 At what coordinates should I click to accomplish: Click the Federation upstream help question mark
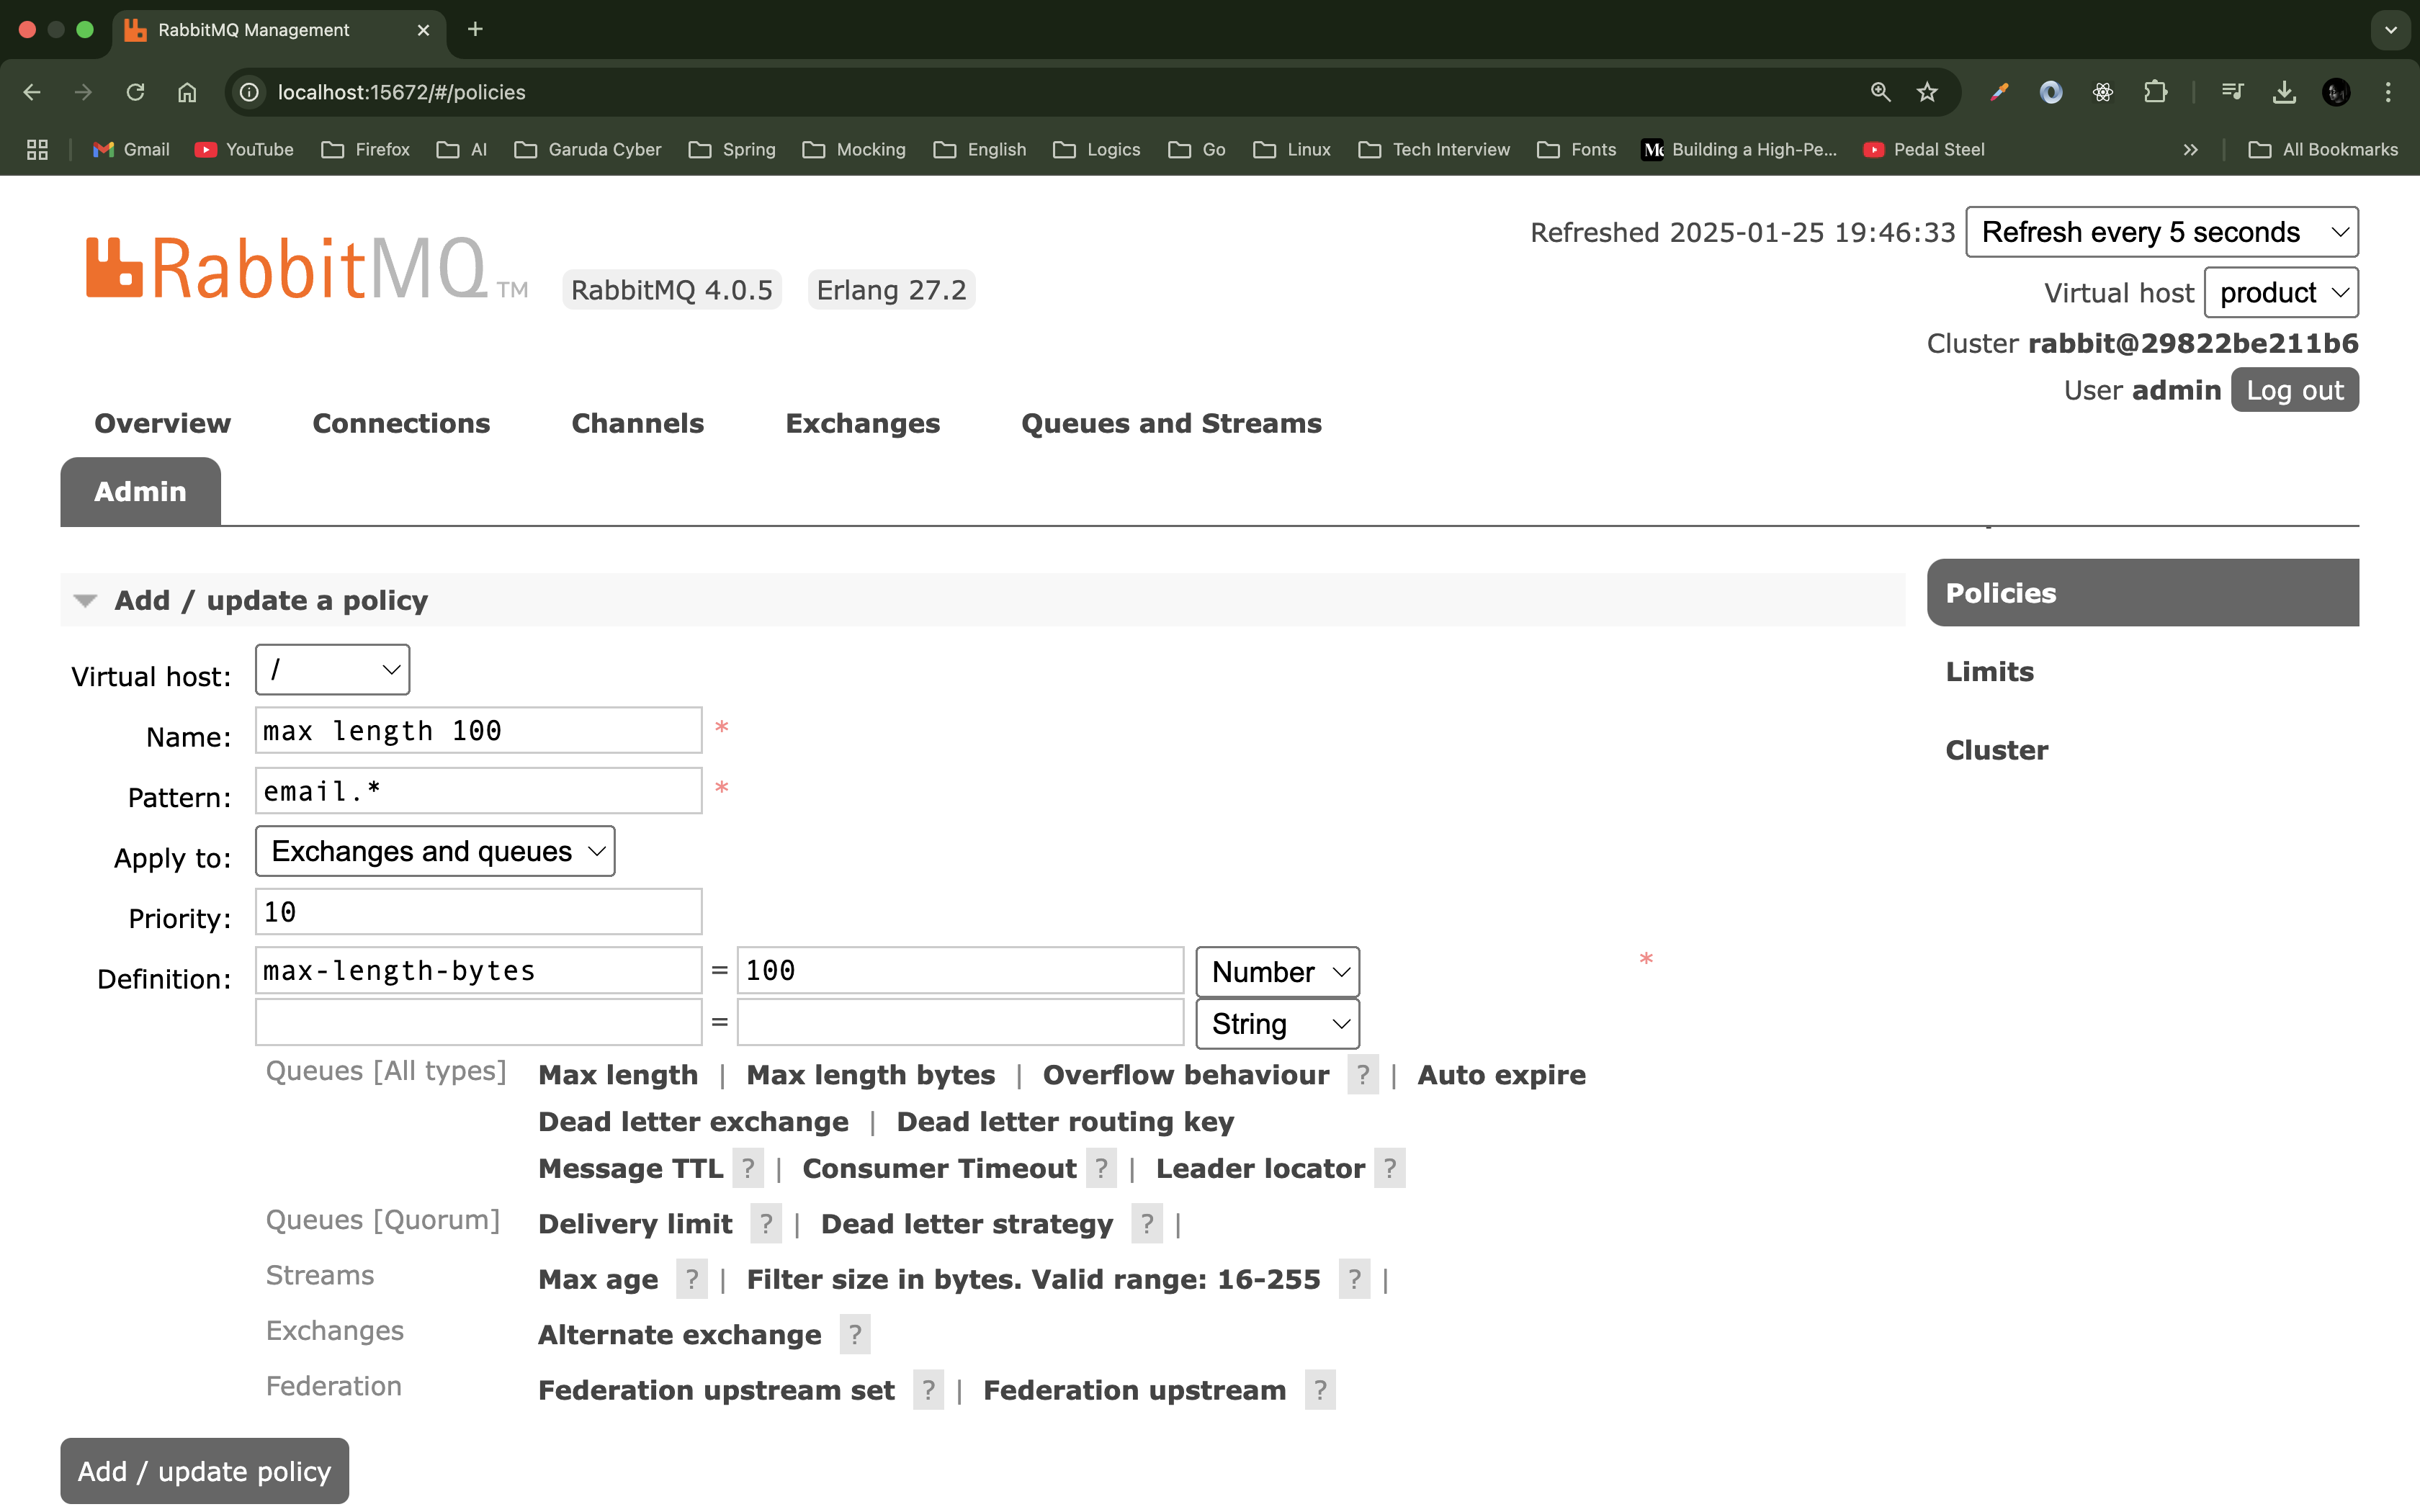pyautogui.click(x=1320, y=1390)
